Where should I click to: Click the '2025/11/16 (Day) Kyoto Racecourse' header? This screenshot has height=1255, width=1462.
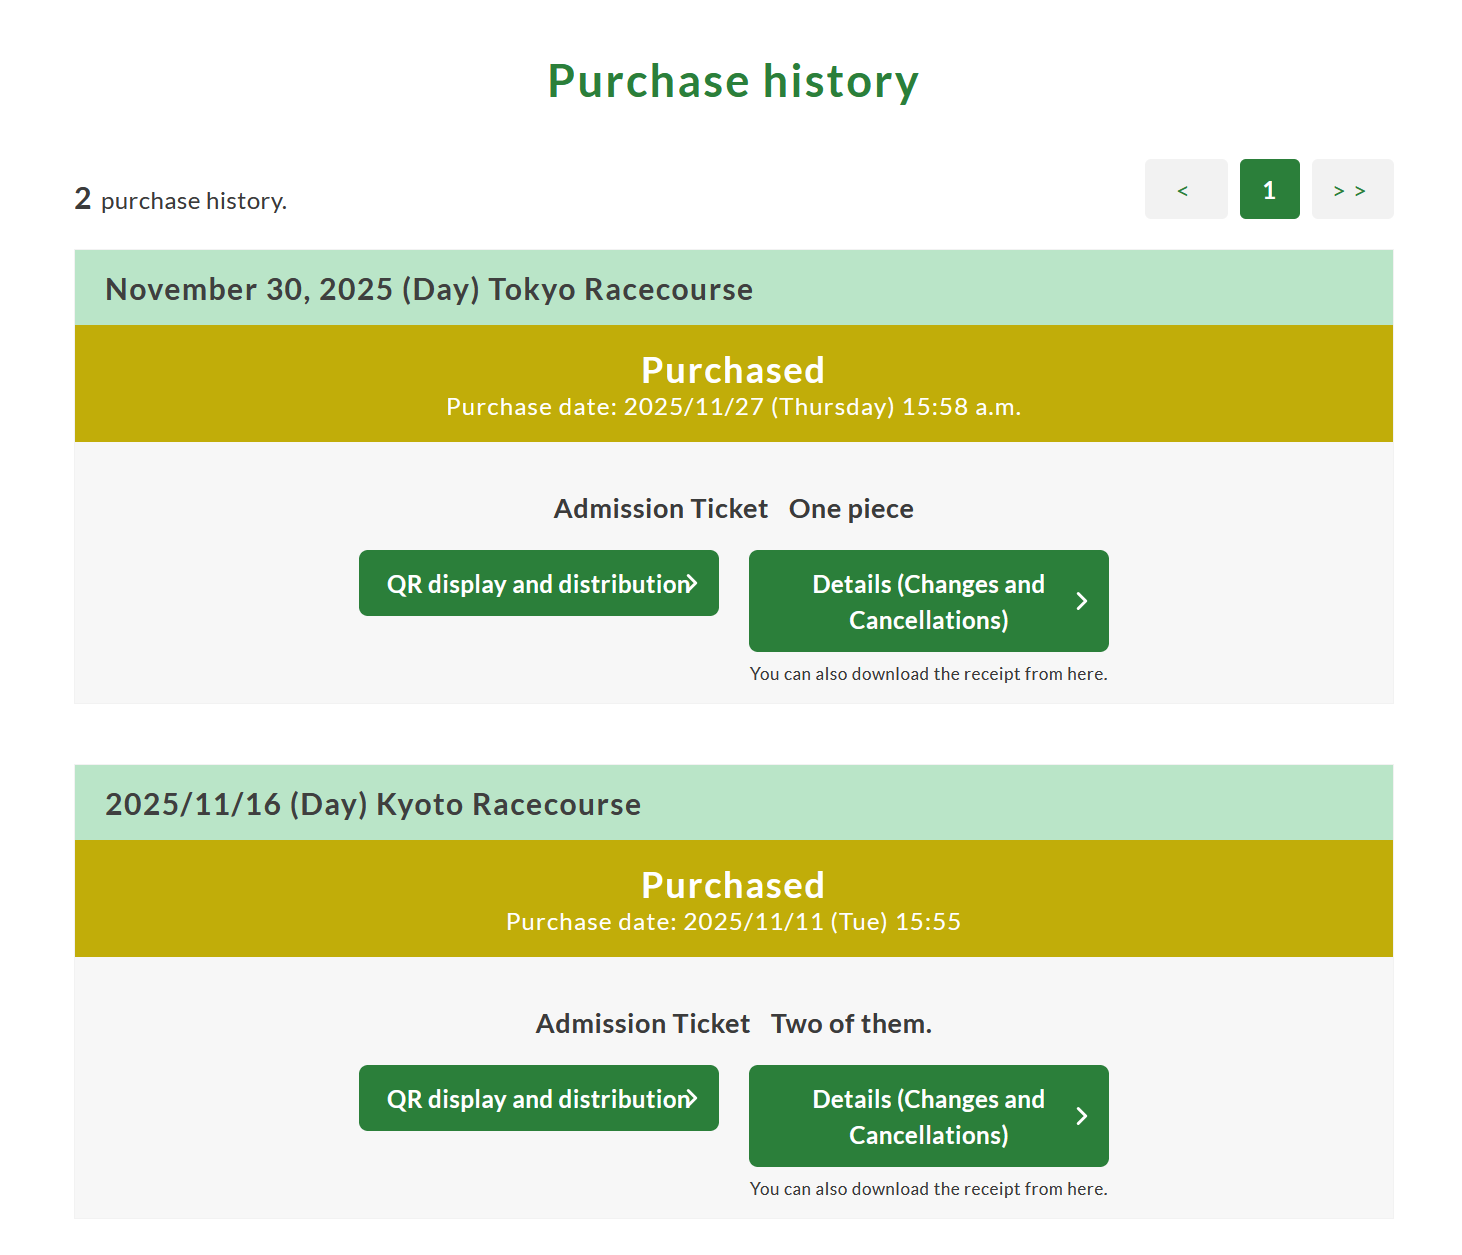pyautogui.click(x=373, y=804)
